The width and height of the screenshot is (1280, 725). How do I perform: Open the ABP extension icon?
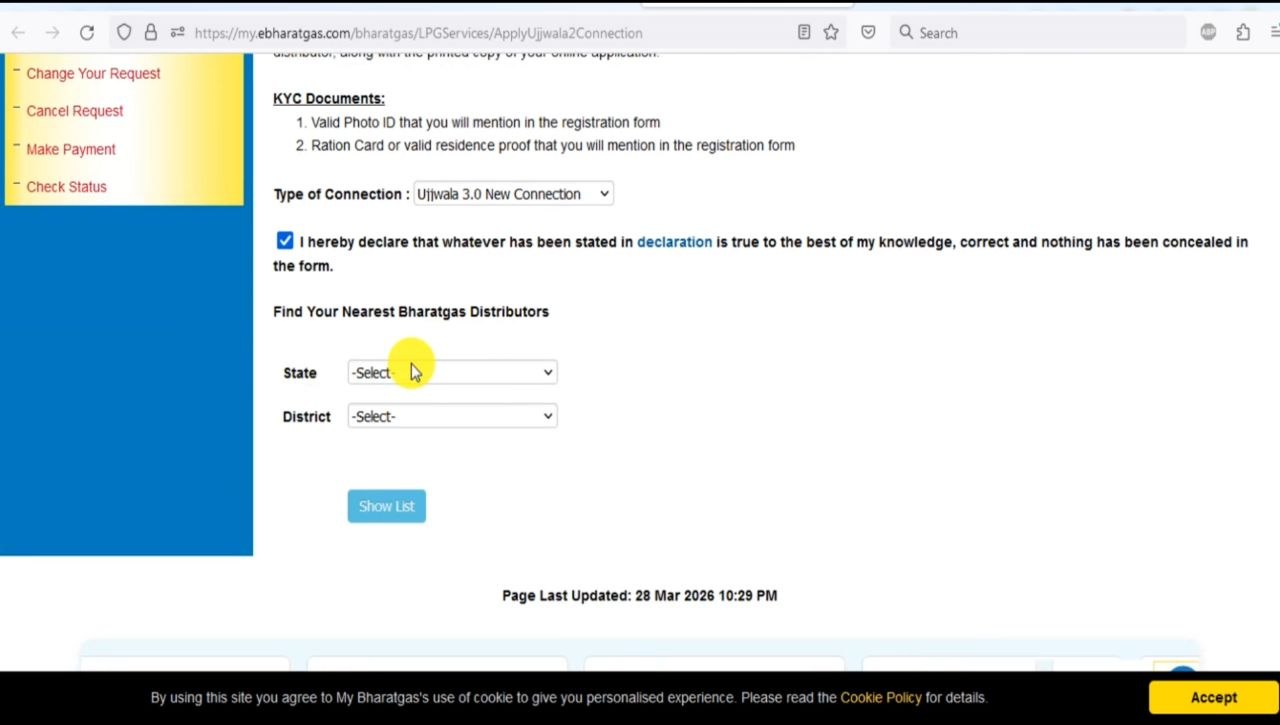[x=1208, y=33]
